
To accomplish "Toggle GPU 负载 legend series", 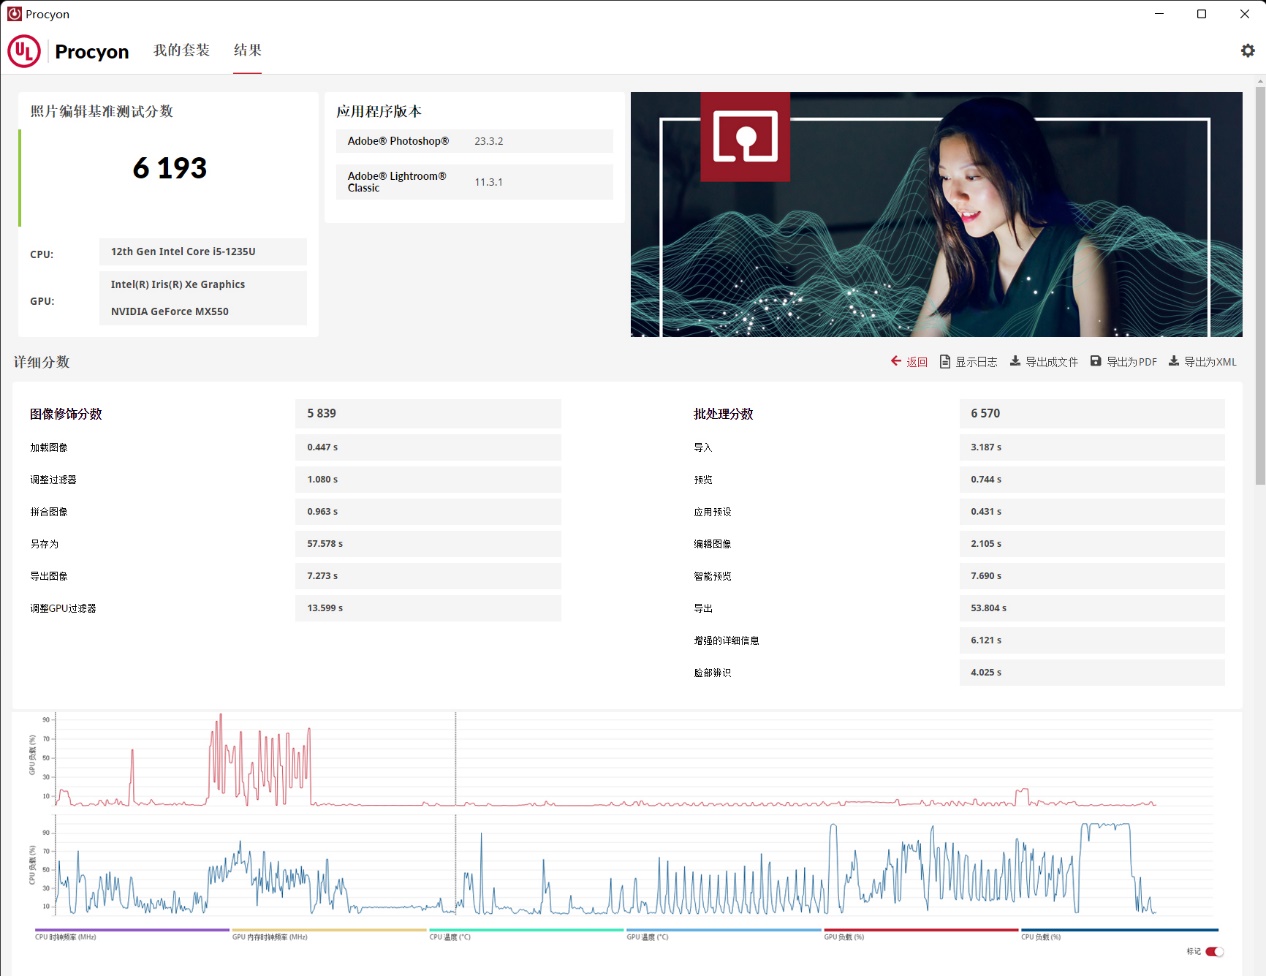I will click(844, 937).
